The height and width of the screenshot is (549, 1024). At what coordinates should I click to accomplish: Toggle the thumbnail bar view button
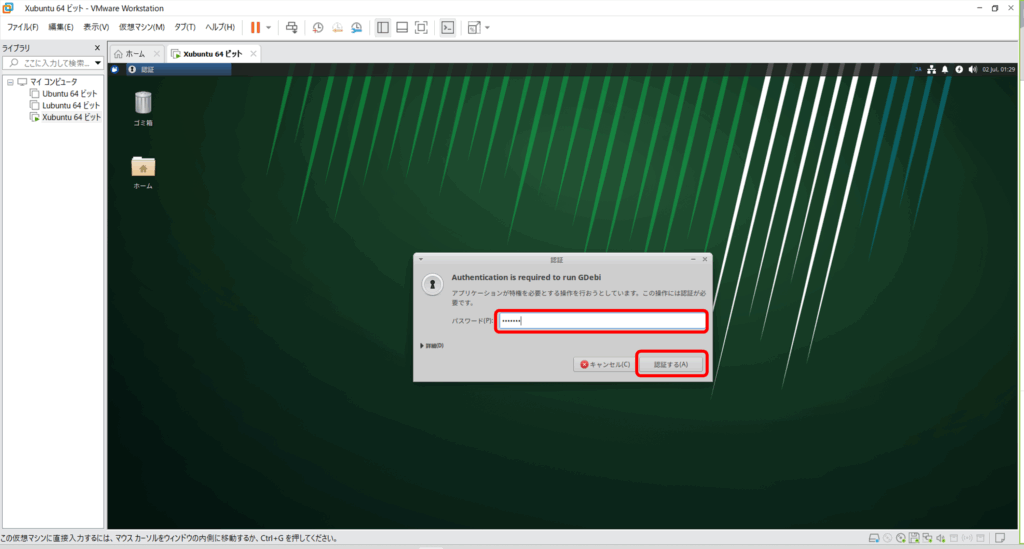401,27
